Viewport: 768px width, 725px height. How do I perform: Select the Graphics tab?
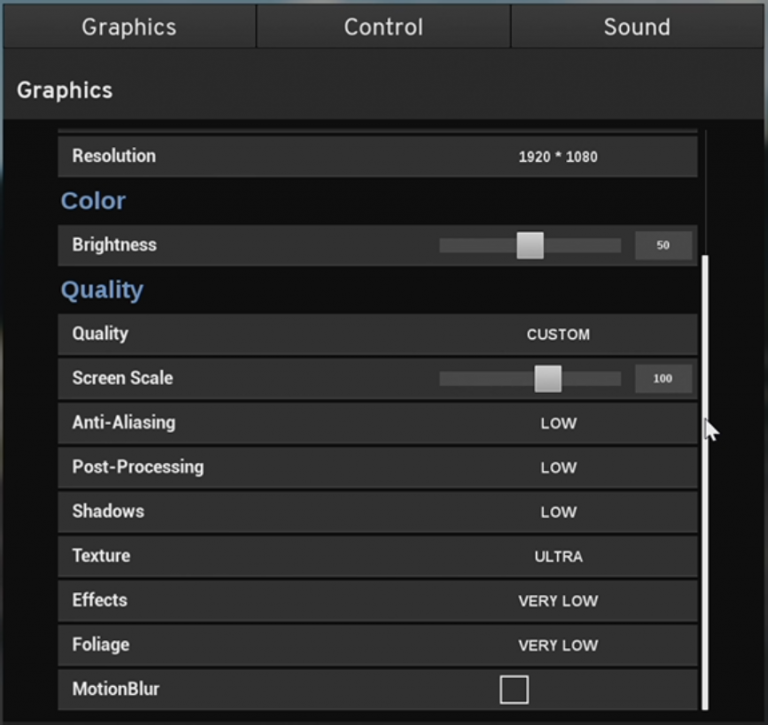129,27
